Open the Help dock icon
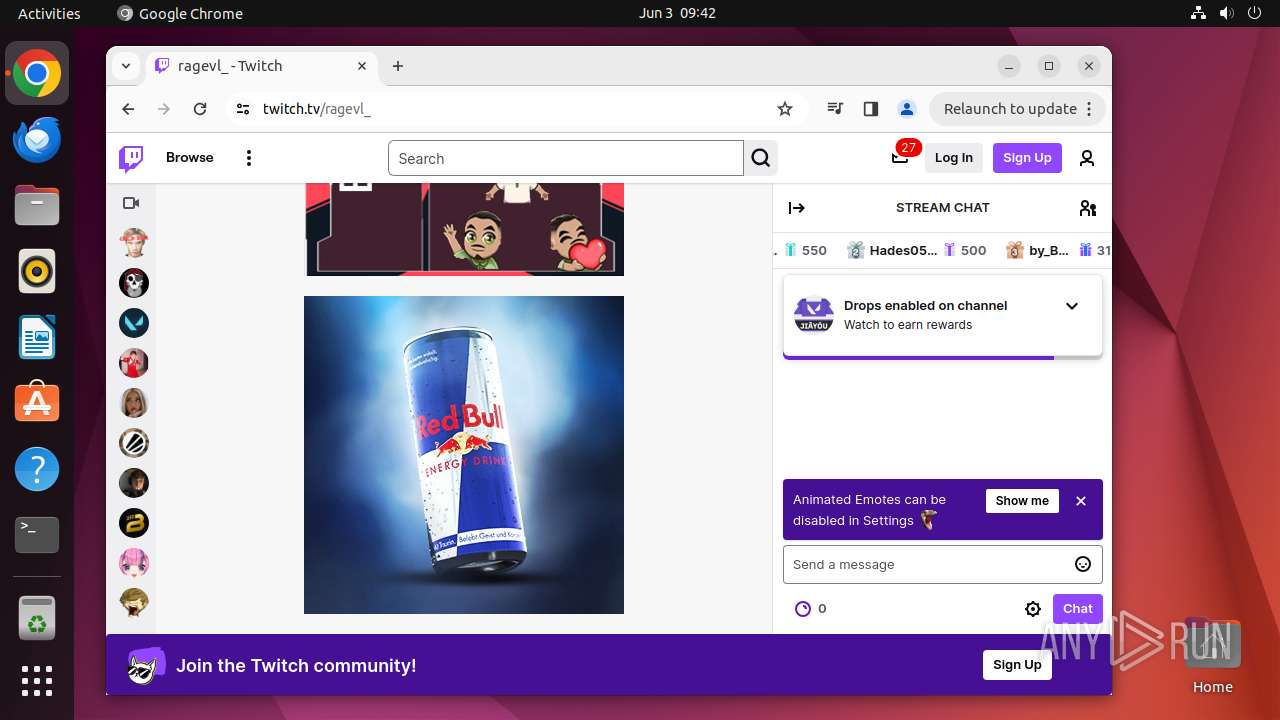1280x720 pixels. (37, 469)
